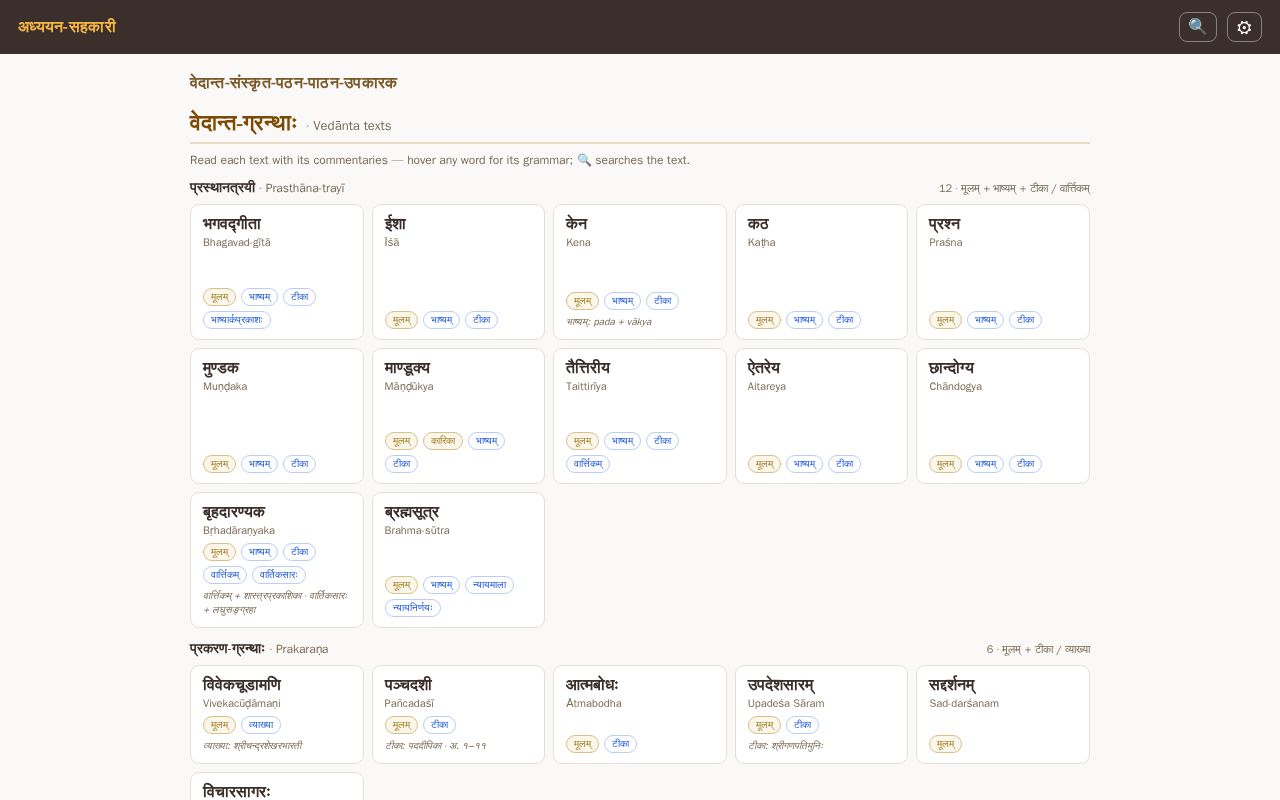This screenshot has width=1280, height=800.
Task: Select the कारिका chip on the Māṇḍūkya card
Action: (443, 441)
